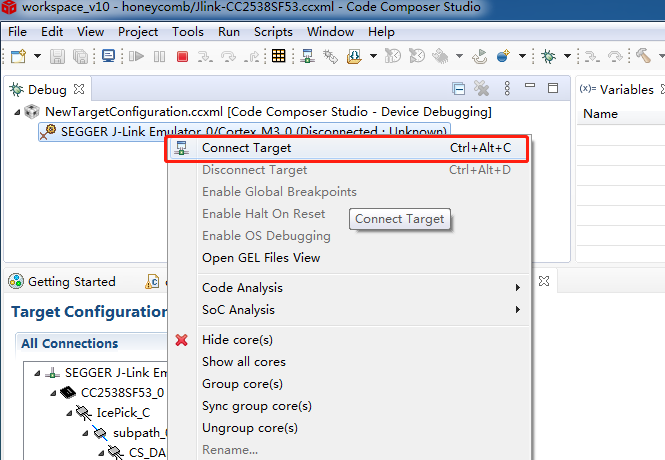This screenshot has width=665, height=460.
Task: Open the Debug bug dropdown arrow
Action: (567, 56)
